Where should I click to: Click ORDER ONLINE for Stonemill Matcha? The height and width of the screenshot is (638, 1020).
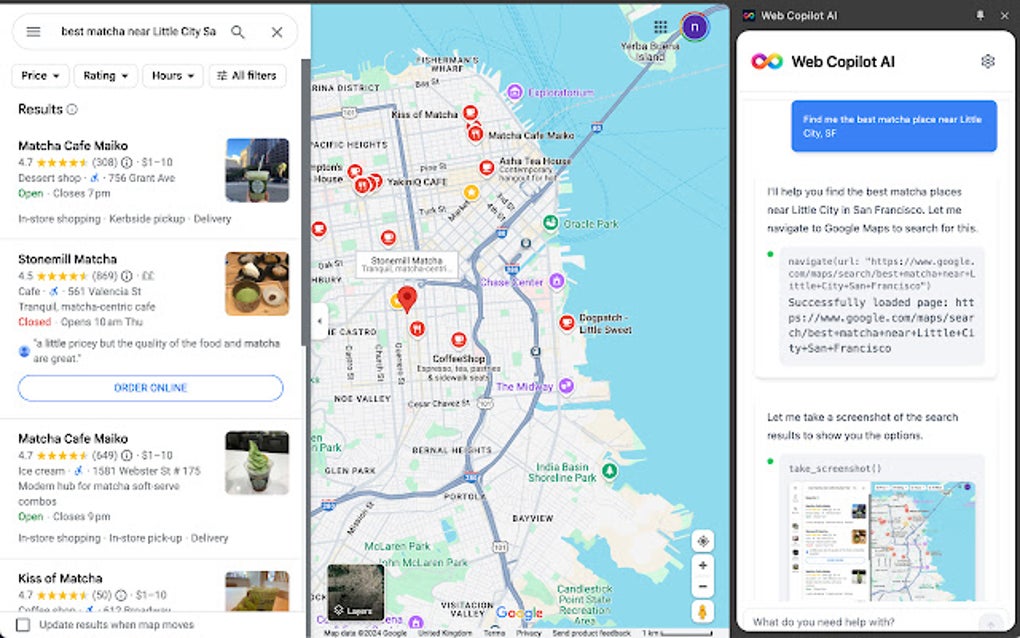[150, 387]
